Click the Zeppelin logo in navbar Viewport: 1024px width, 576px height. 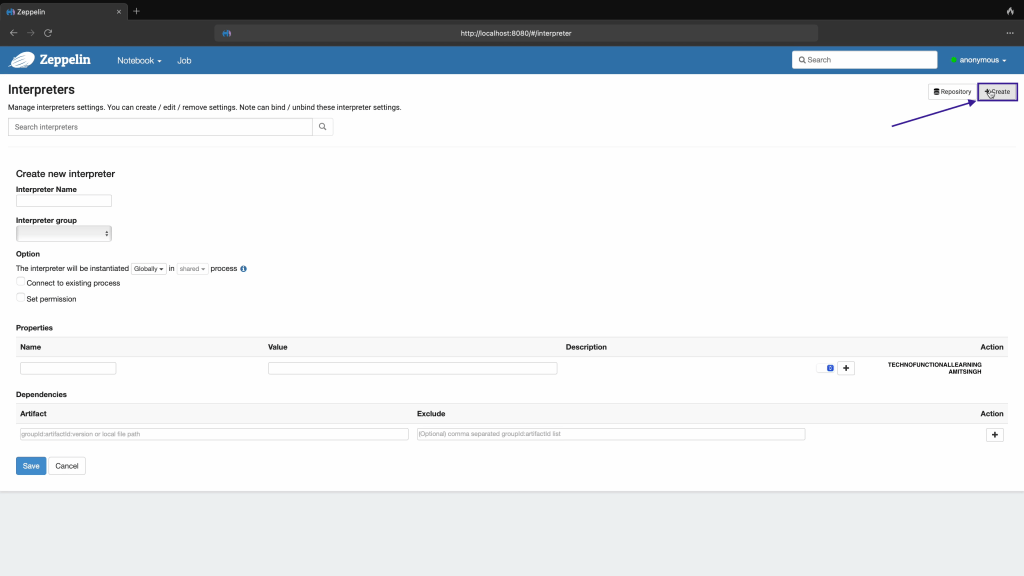(51, 60)
